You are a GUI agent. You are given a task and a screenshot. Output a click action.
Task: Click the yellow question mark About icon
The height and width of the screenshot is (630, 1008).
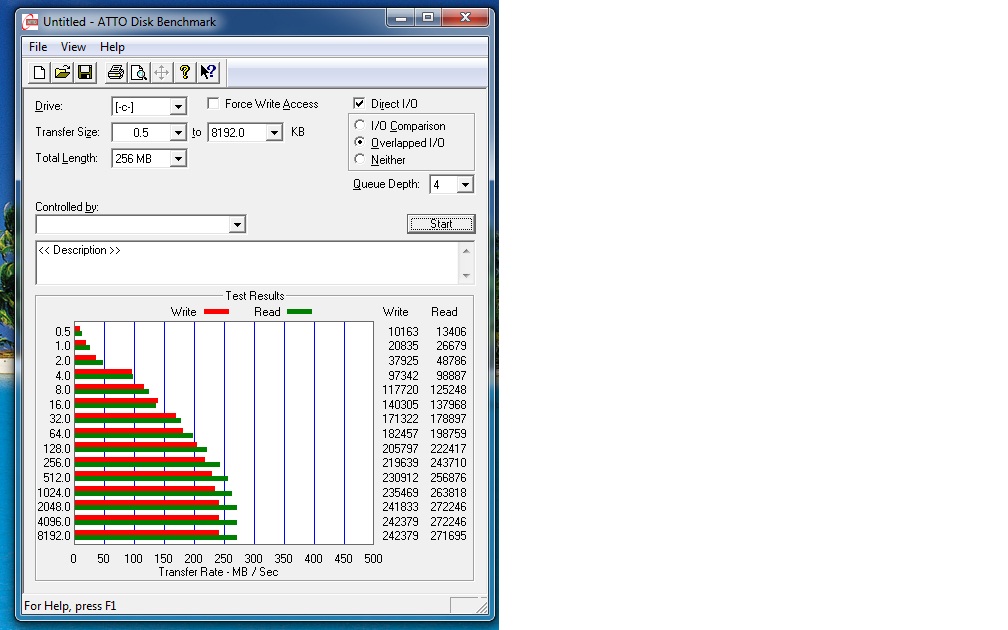coord(184,72)
